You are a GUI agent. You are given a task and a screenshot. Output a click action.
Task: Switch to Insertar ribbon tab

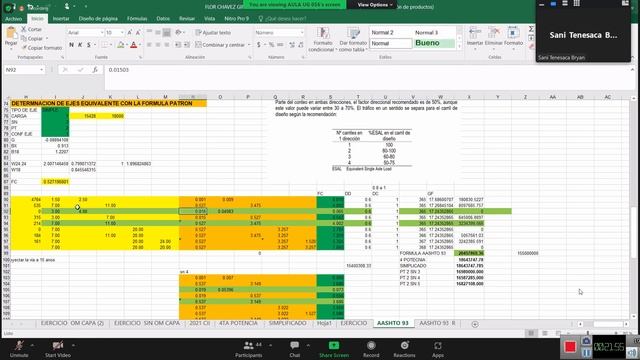61,19
